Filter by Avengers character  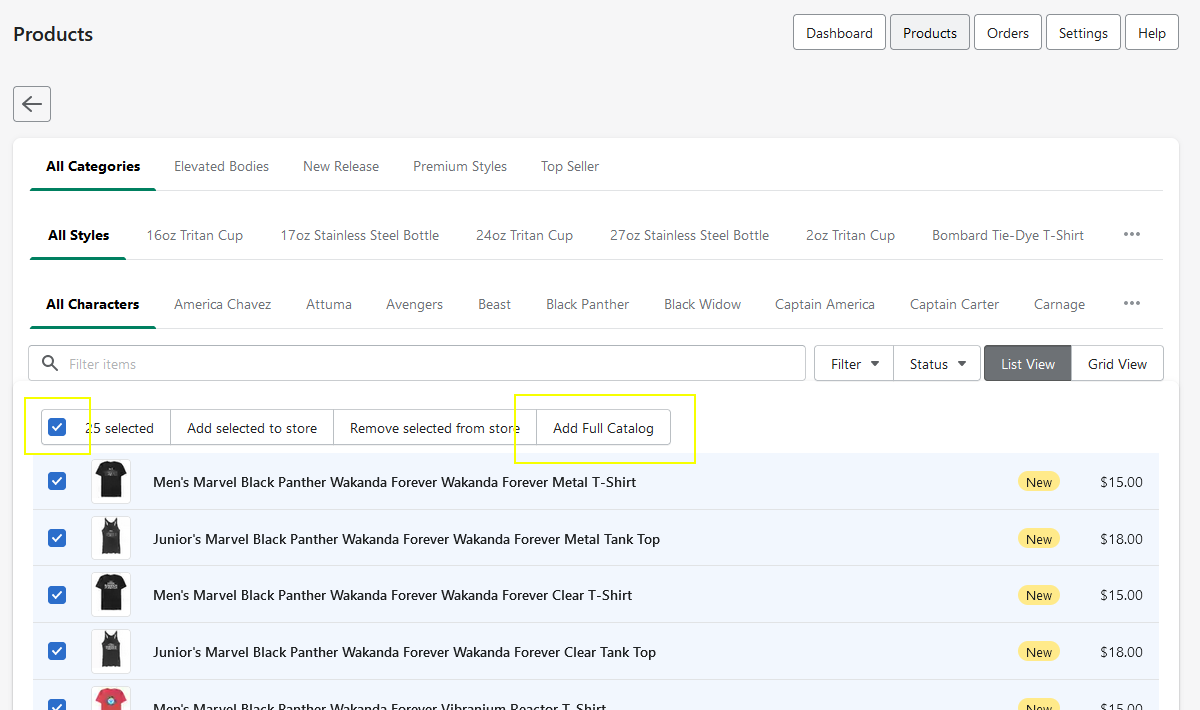coord(414,304)
